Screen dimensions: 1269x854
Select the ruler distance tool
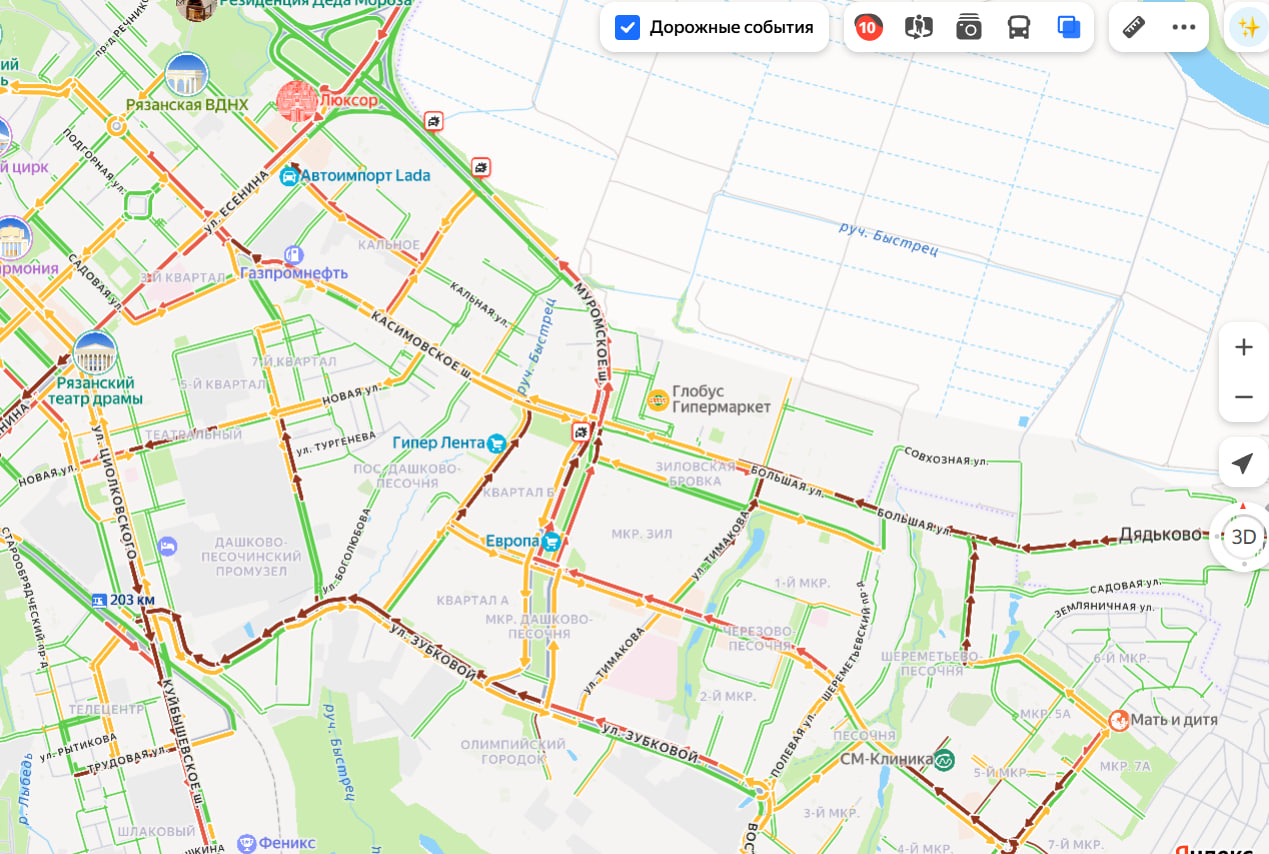click(x=1134, y=27)
